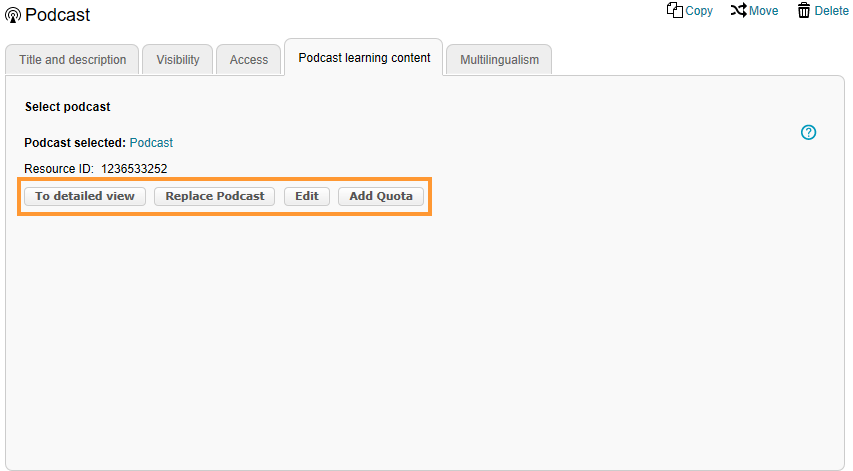Click the Podcast page title text

coord(57,15)
